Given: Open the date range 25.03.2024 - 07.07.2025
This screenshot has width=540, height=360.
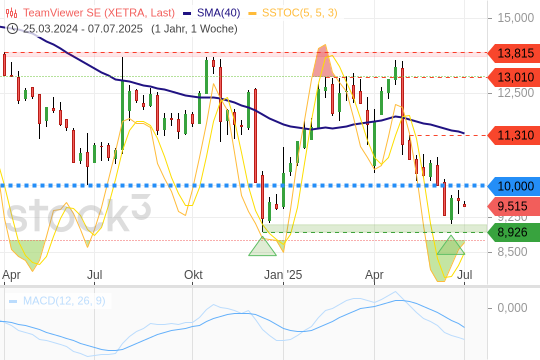Looking at the screenshot, I should (x=83, y=29).
